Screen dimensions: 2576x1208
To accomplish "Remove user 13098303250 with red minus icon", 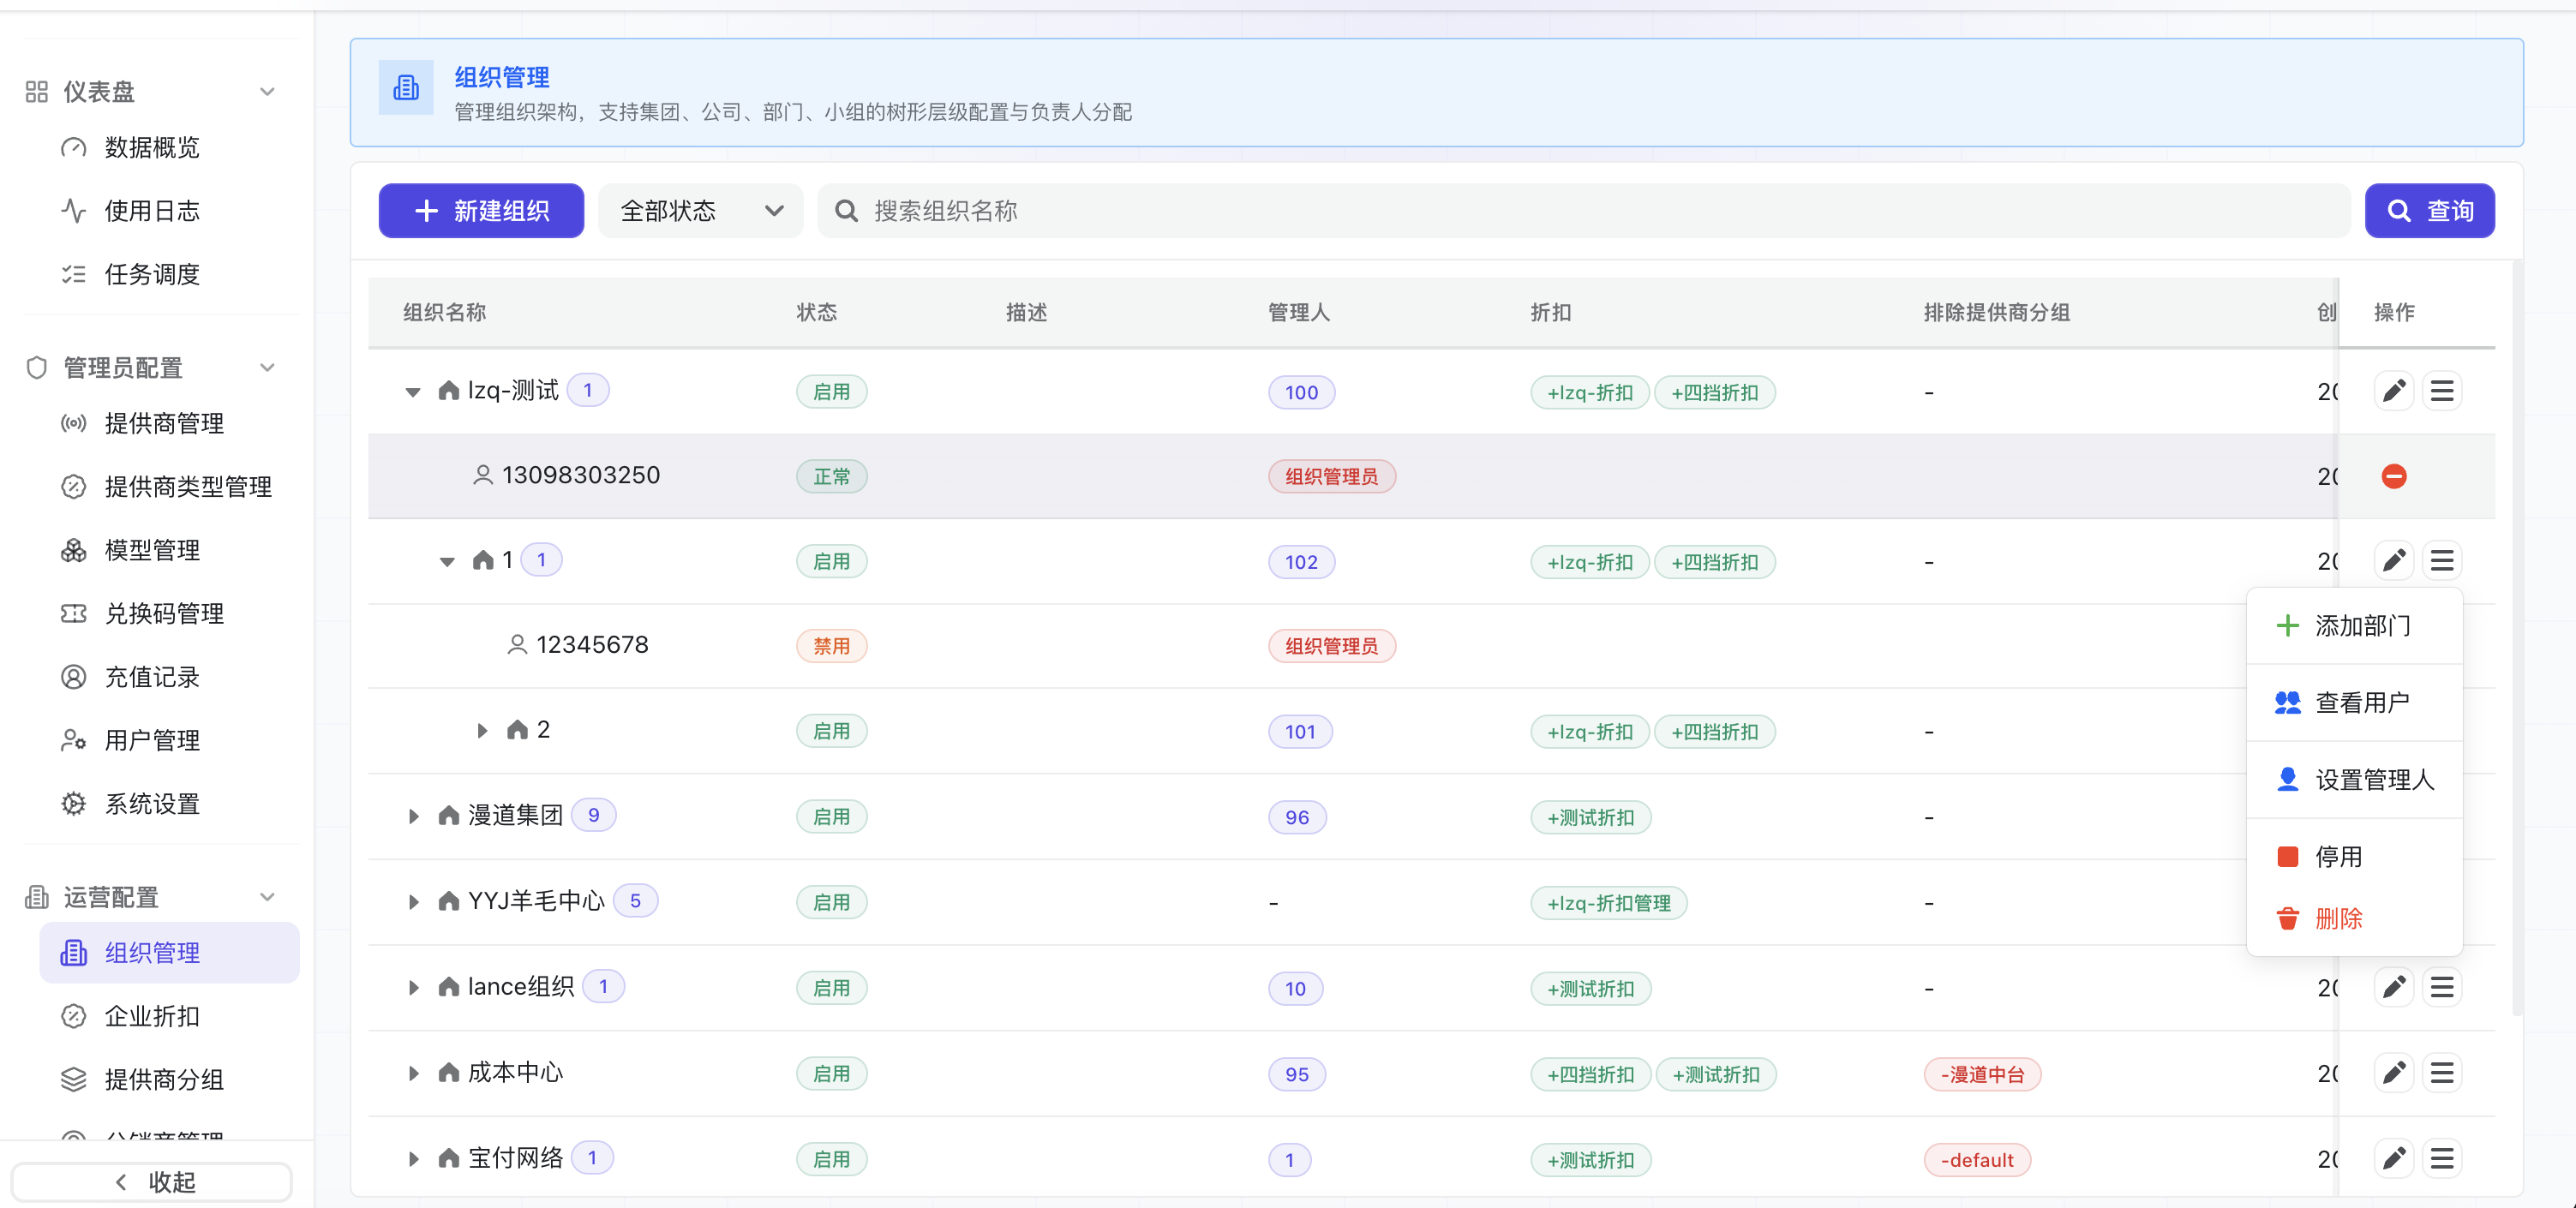I will coord(2394,476).
